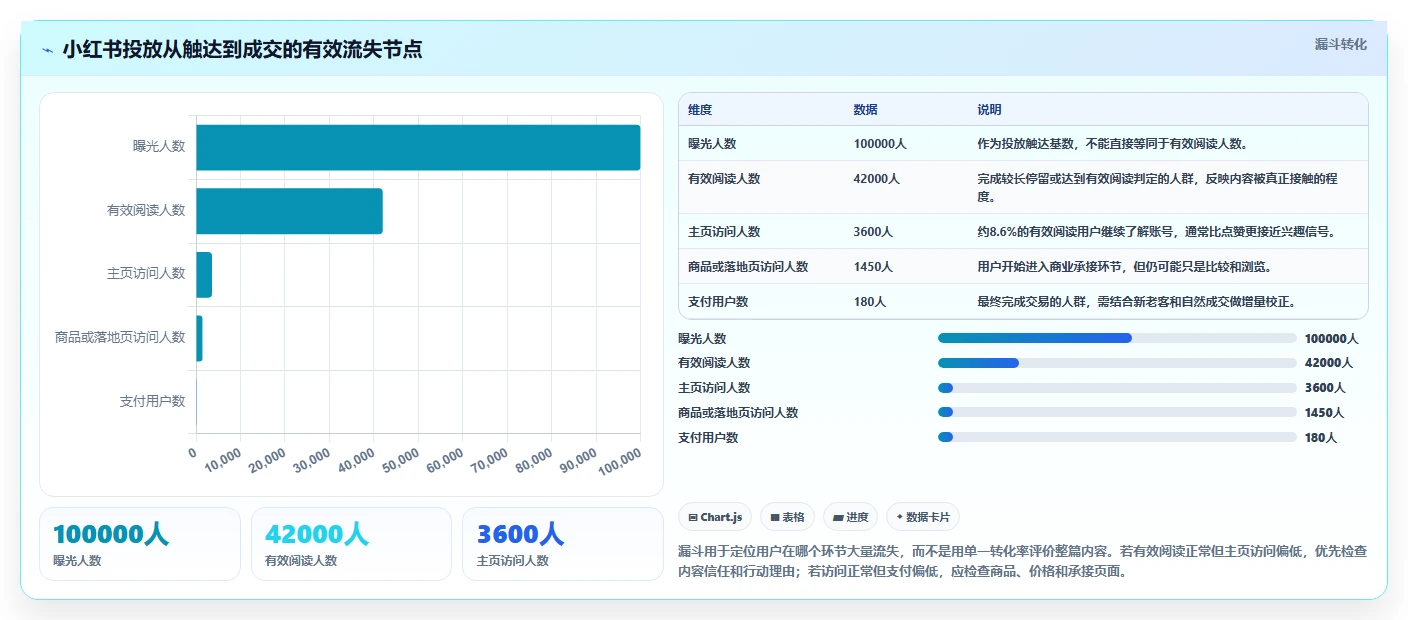Click the sparkle icon inside the 数据卡片 pill

coord(900,517)
